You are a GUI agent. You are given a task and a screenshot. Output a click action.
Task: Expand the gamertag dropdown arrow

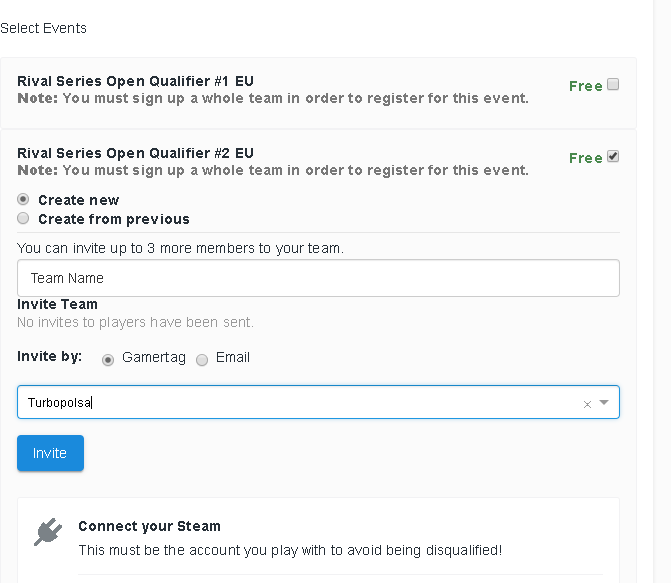coord(604,403)
